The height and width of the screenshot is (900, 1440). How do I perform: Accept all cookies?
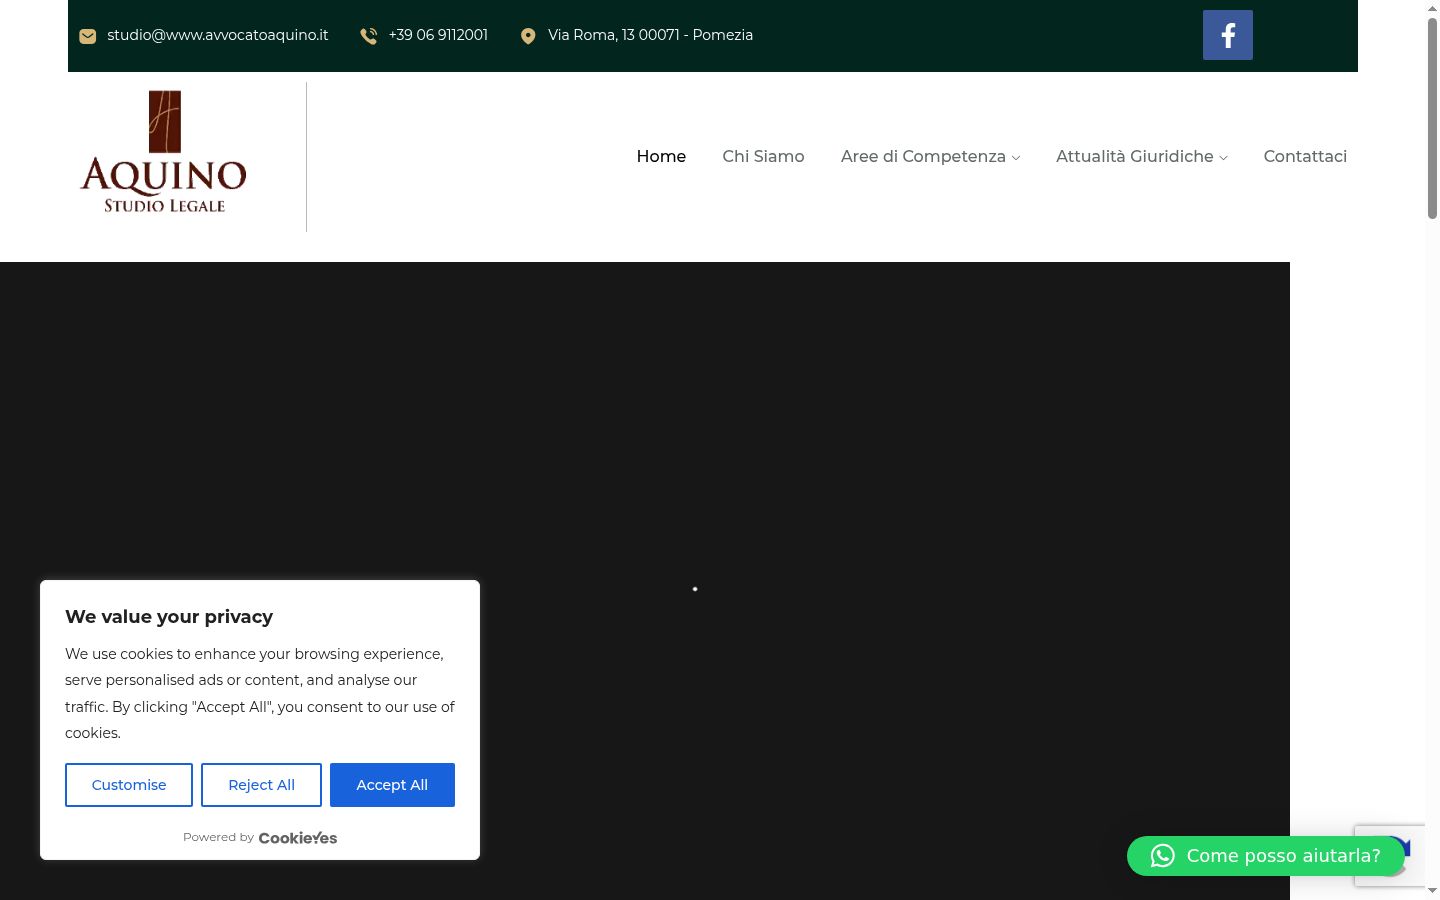[x=392, y=785]
